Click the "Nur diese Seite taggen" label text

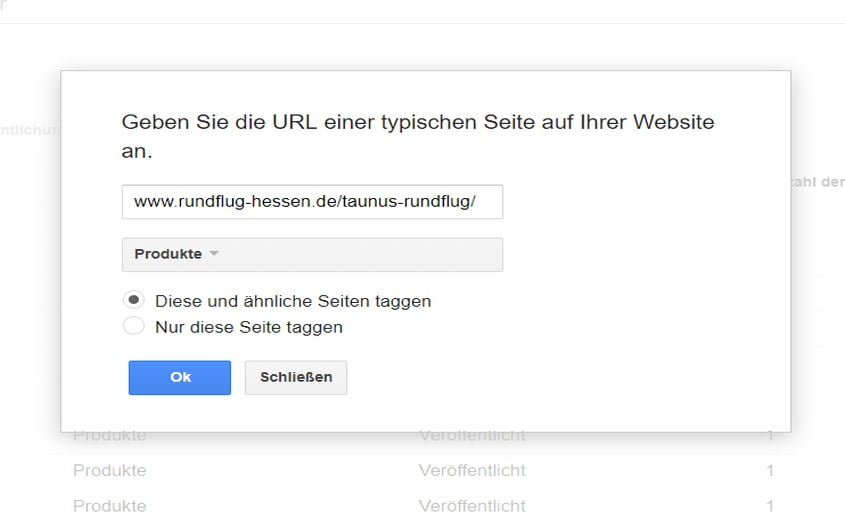coord(249,326)
